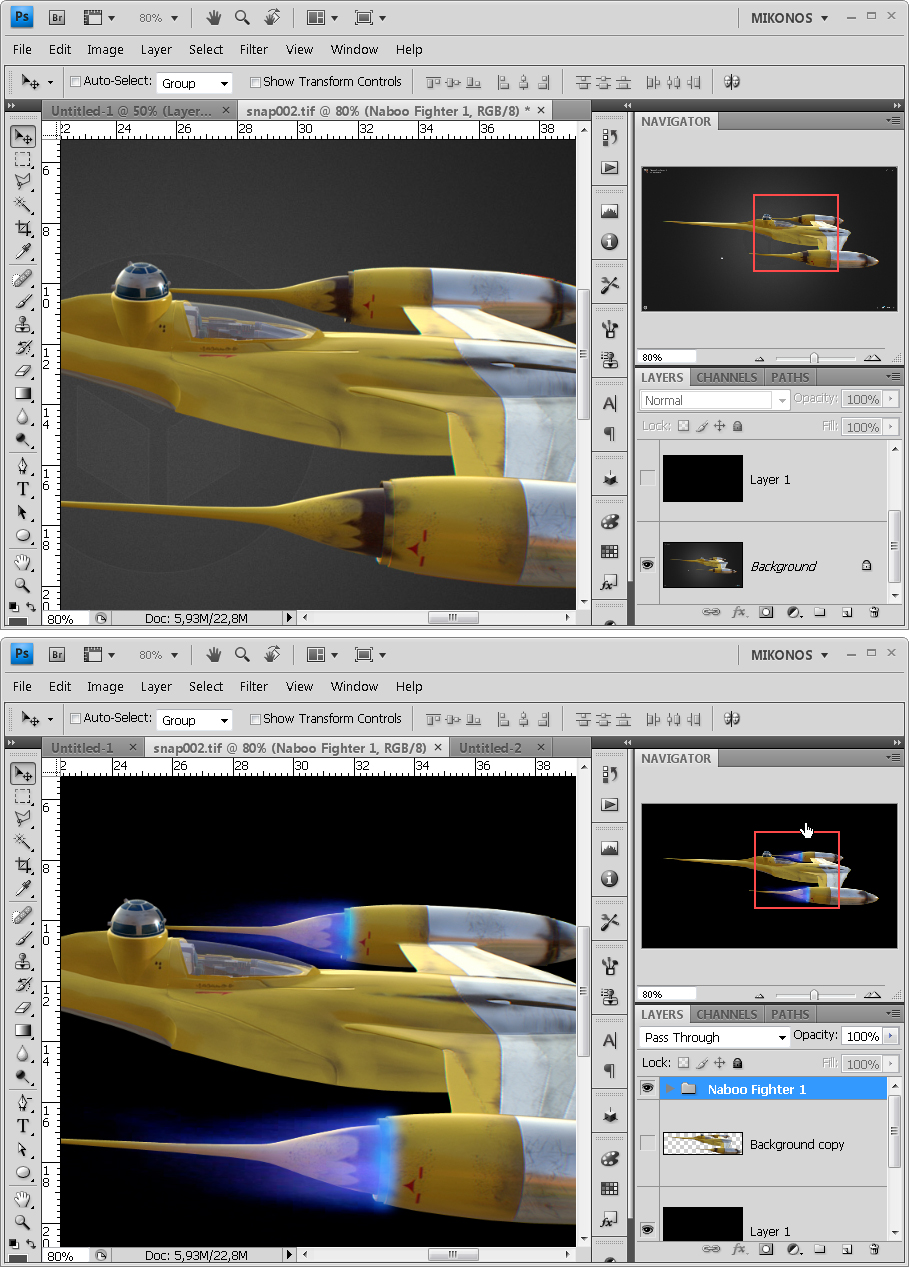Enable Auto-Select checkbox in the upper window
This screenshot has height=1267, width=909.
(76, 82)
